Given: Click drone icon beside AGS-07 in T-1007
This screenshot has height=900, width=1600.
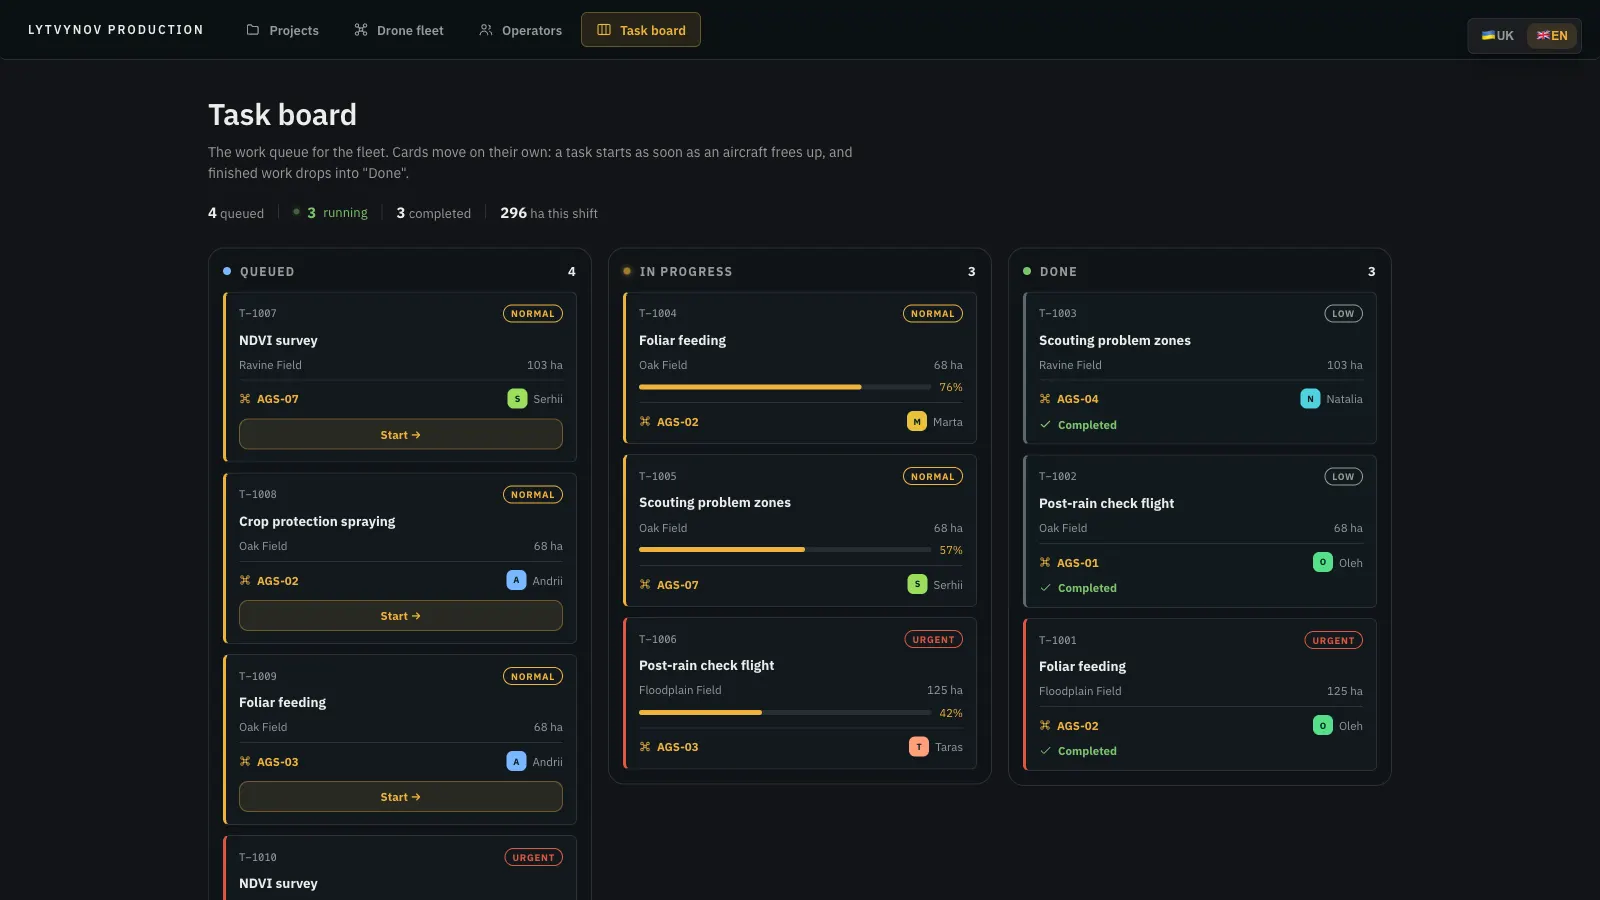Looking at the screenshot, I should pyautogui.click(x=245, y=399).
